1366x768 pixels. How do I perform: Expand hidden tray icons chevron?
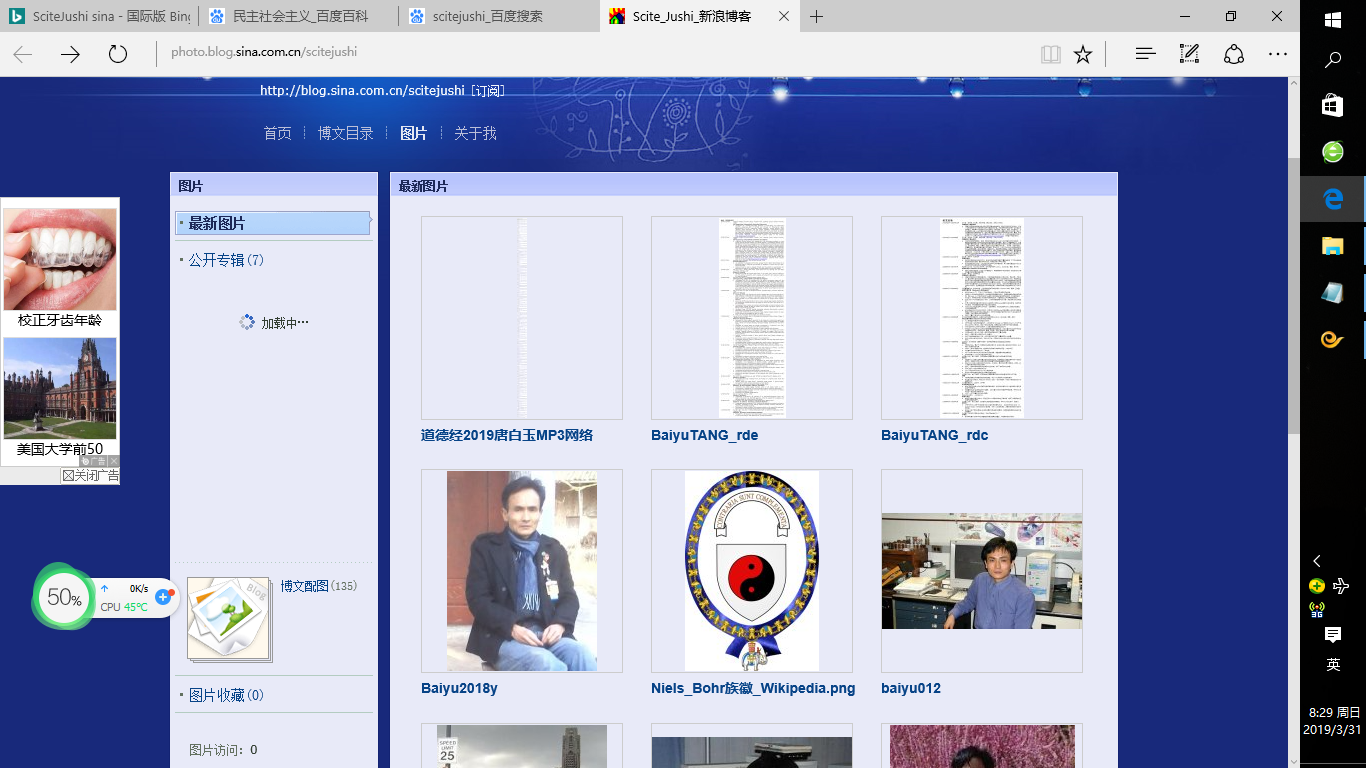1317,561
